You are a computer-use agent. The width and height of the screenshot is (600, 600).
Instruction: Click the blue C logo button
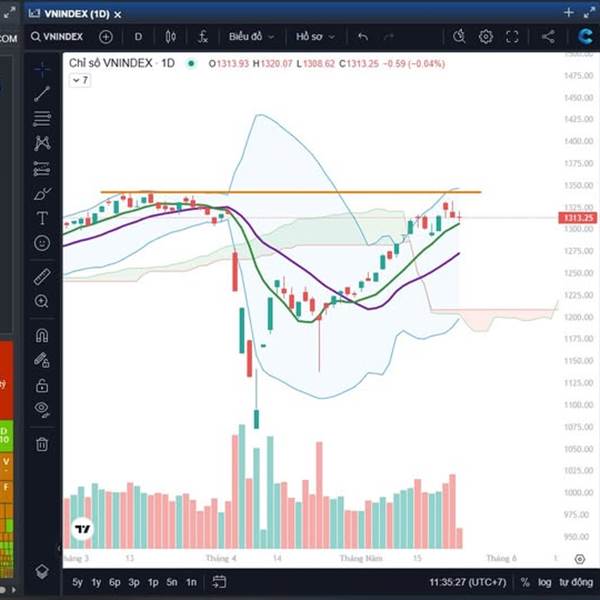click(585, 37)
